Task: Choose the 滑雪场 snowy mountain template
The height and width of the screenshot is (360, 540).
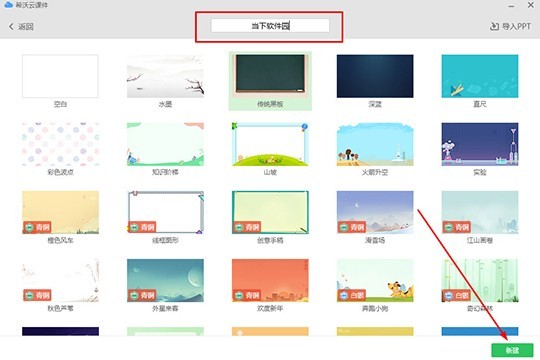Action: 375,212
